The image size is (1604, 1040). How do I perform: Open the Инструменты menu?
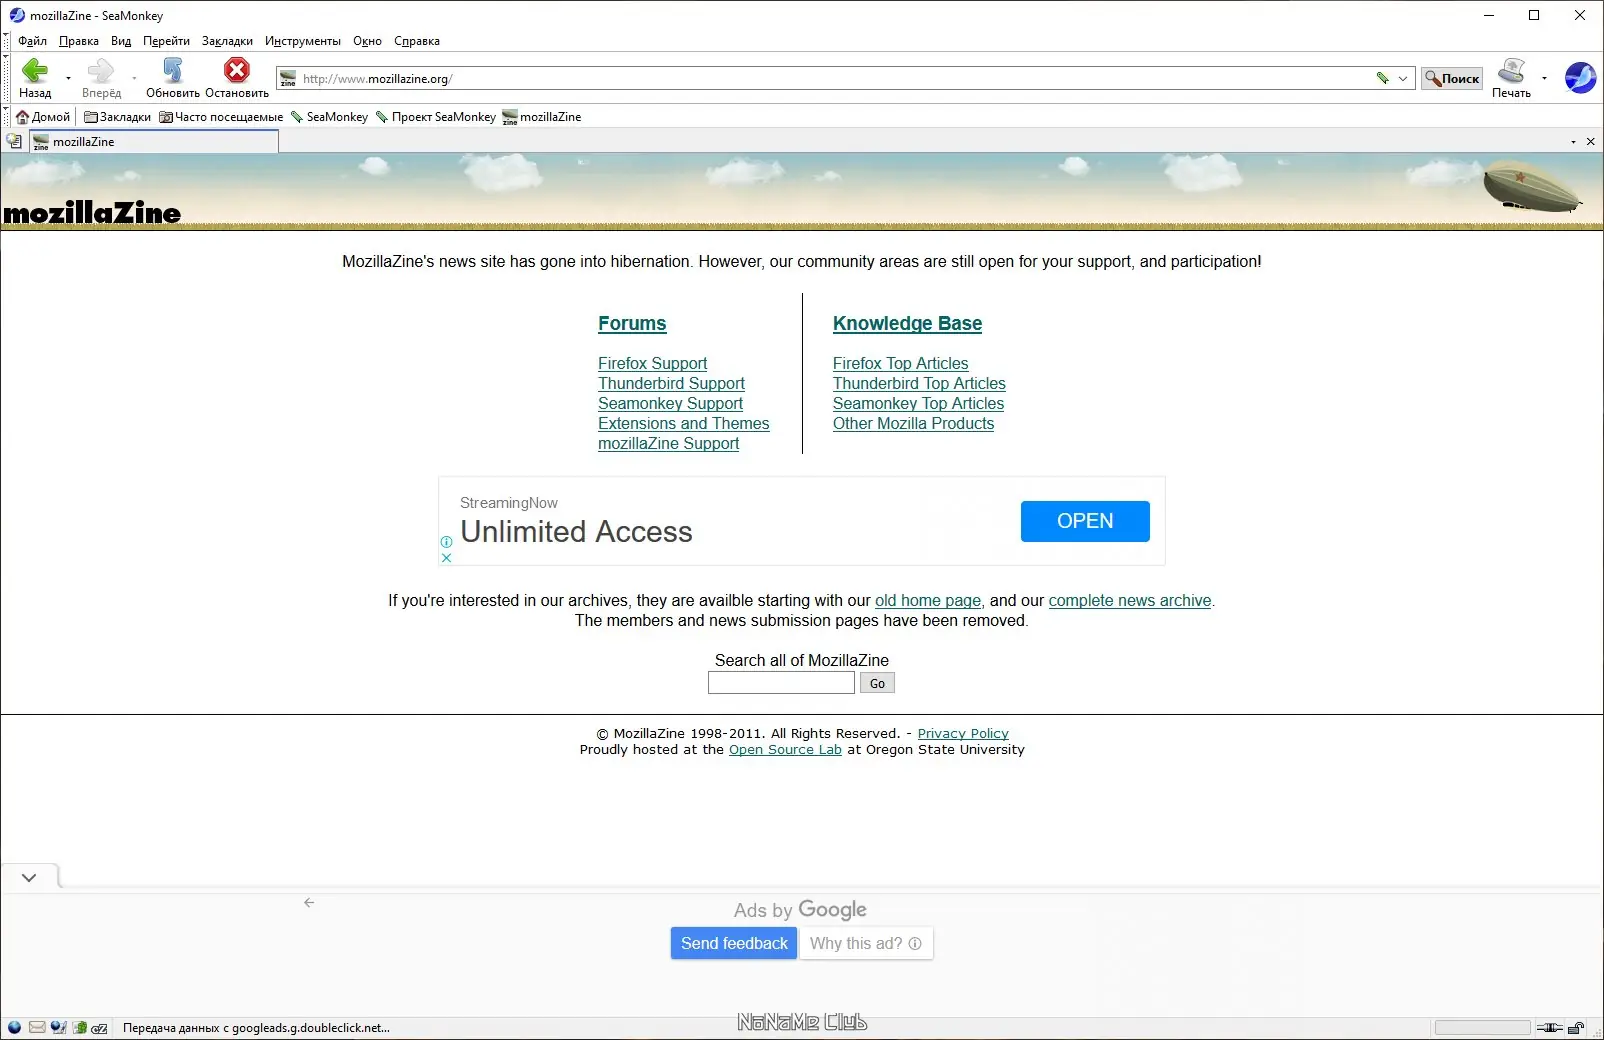click(303, 41)
